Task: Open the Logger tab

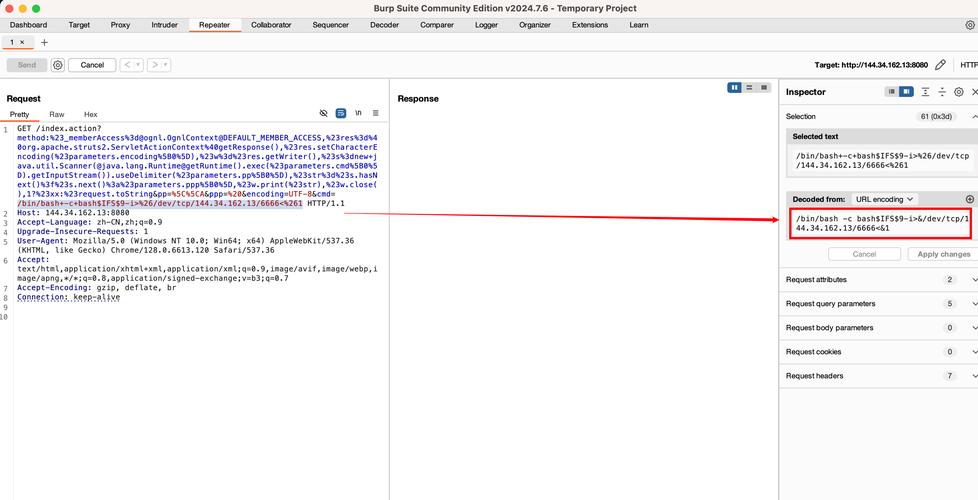Action: tap(487, 25)
